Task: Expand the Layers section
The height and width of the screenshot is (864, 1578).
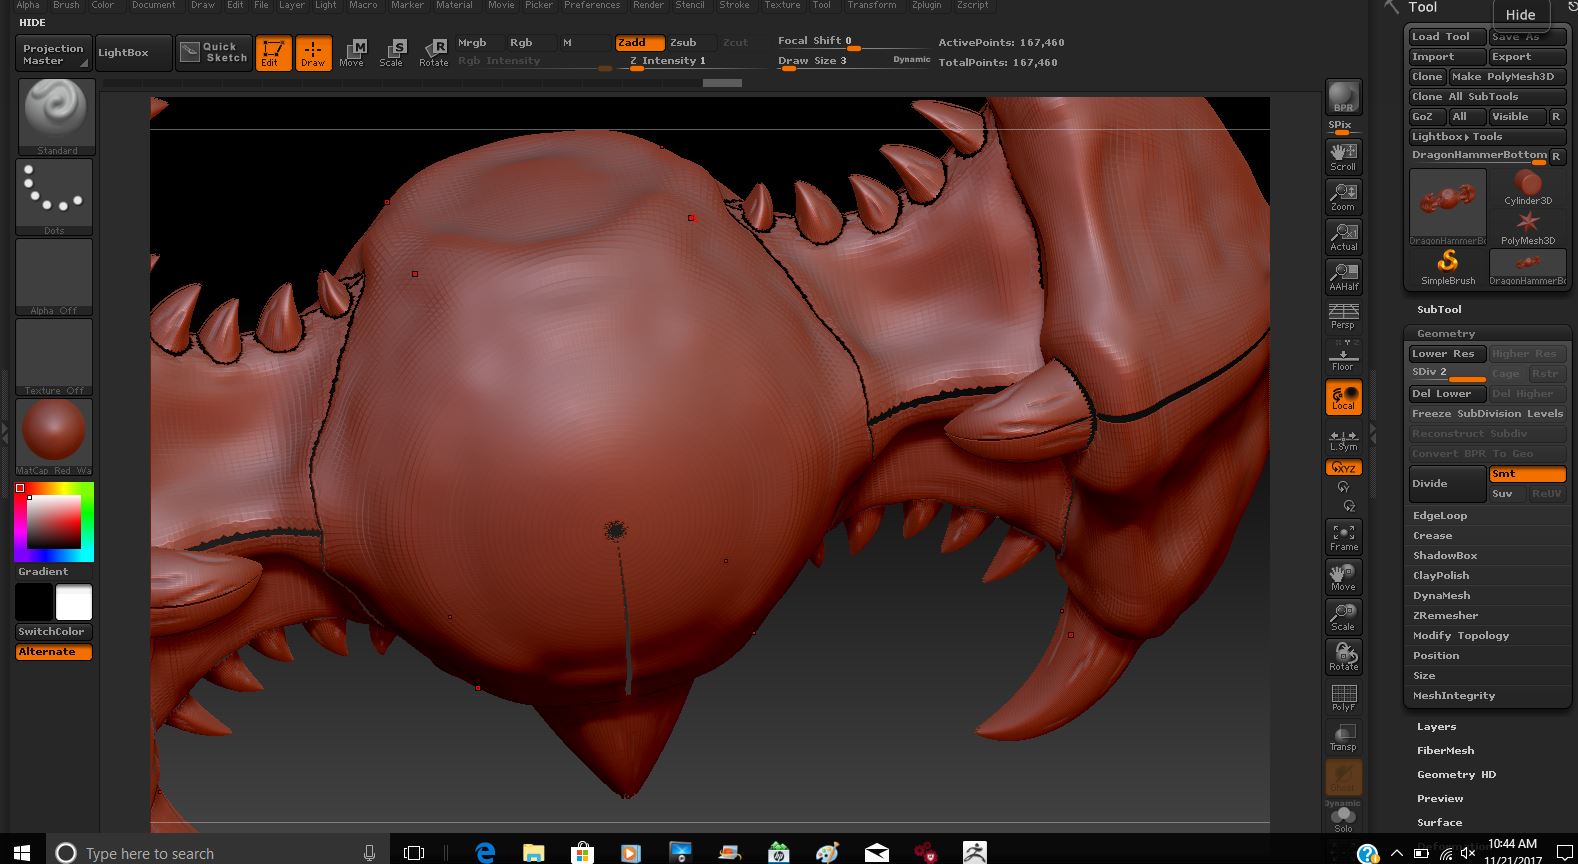Action: [x=1436, y=727]
